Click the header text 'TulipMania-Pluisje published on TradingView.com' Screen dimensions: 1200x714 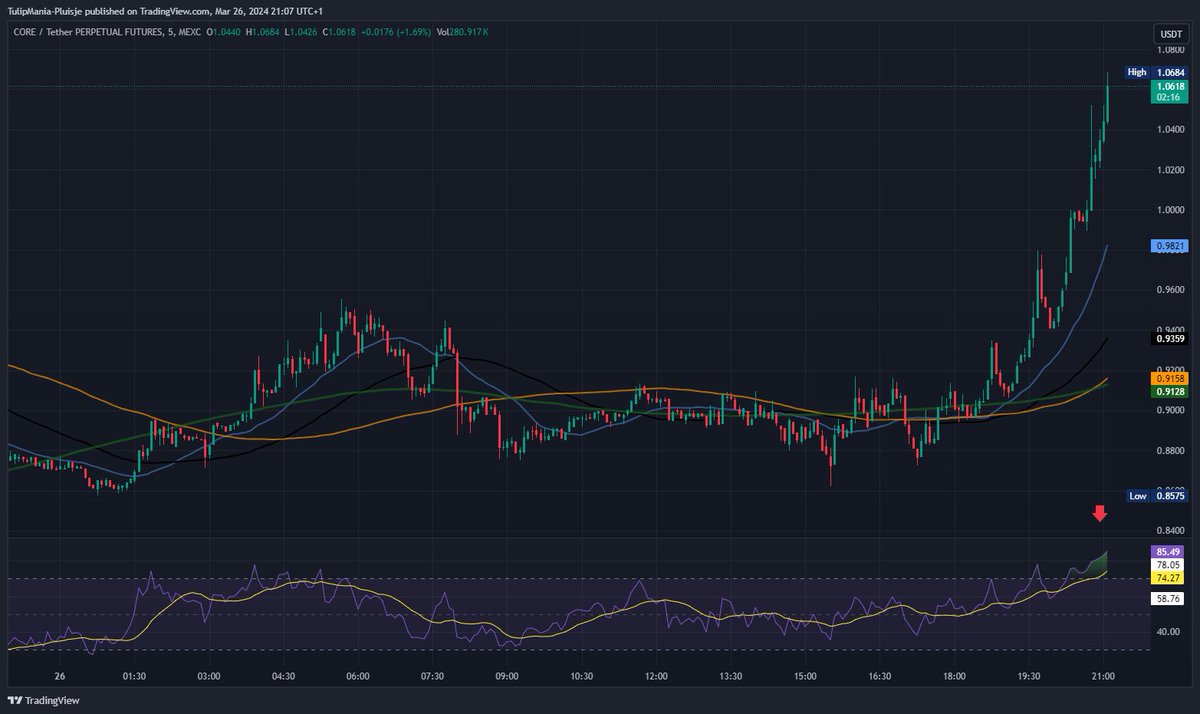coord(109,11)
